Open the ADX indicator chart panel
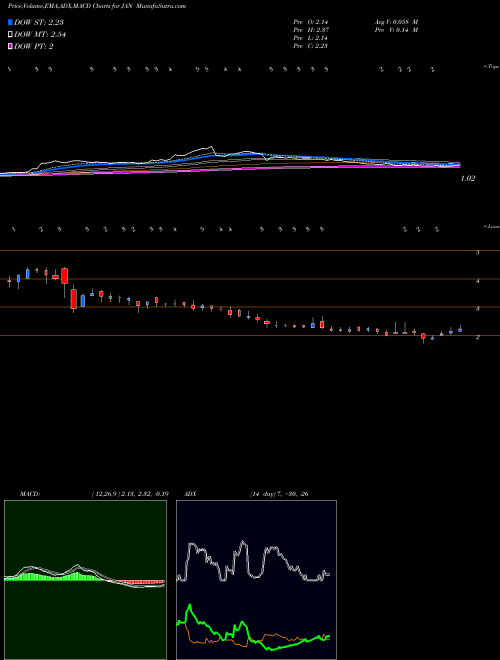The width and height of the screenshot is (500, 660). (x=256, y=580)
